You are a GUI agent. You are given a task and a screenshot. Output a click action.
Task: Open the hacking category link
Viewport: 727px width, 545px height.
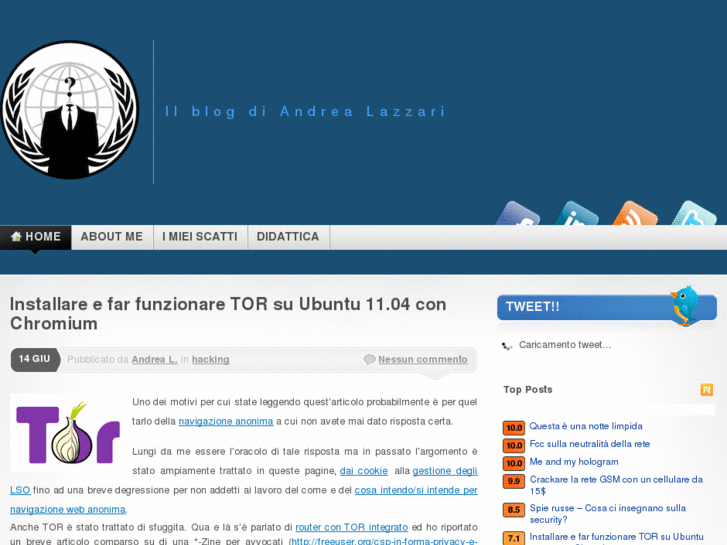[210, 359]
